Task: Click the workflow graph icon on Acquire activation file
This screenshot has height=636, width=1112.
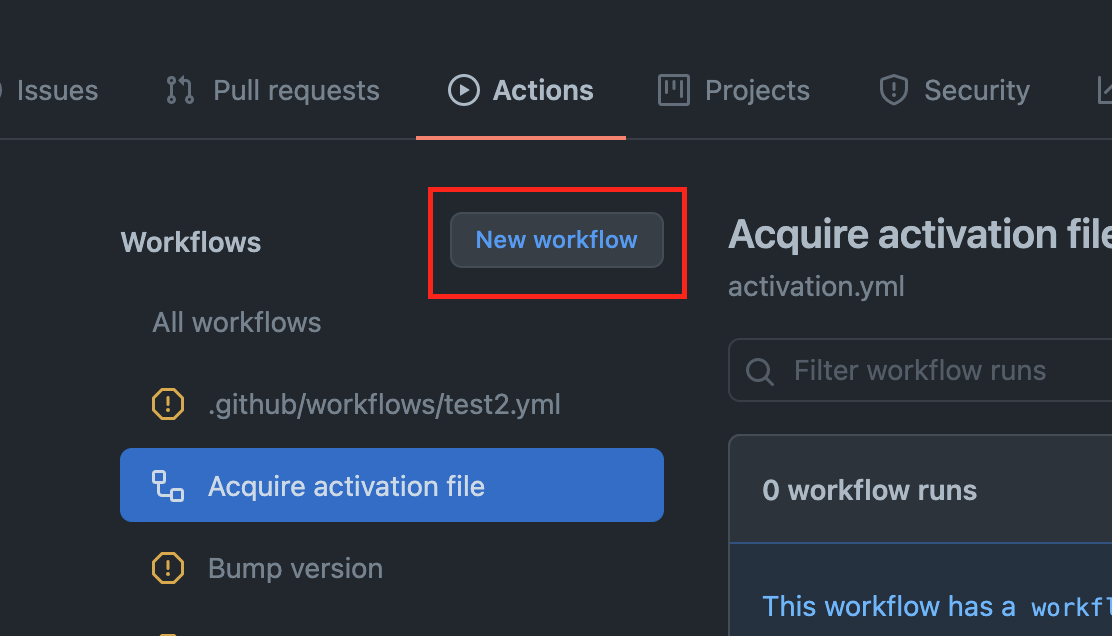Action: coord(168,486)
